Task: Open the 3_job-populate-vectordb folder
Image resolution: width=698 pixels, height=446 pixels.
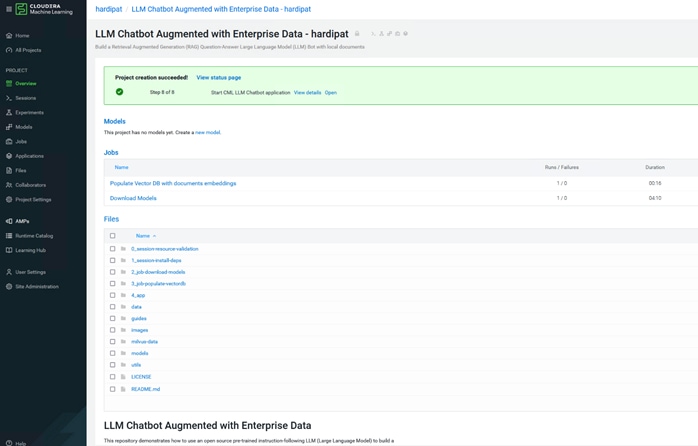Action: pyautogui.click(x=158, y=284)
